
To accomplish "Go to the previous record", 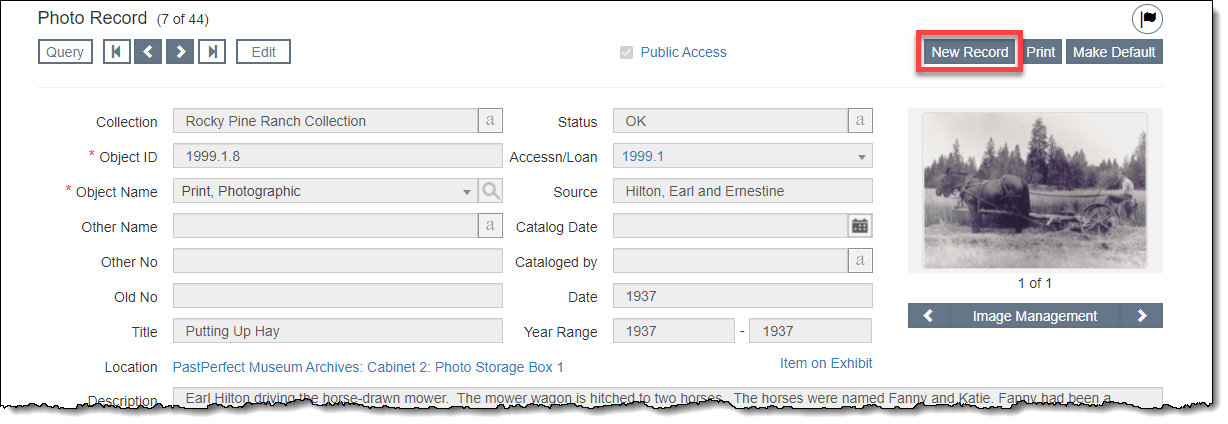I will [148, 52].
